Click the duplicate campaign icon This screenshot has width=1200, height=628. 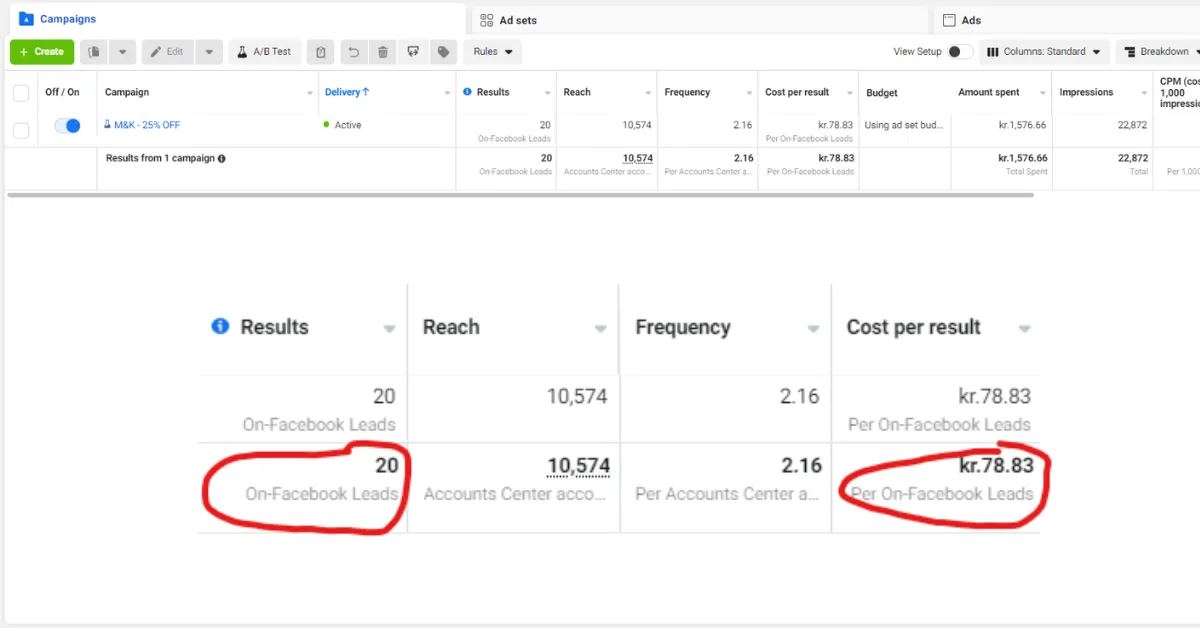(94, 52)
